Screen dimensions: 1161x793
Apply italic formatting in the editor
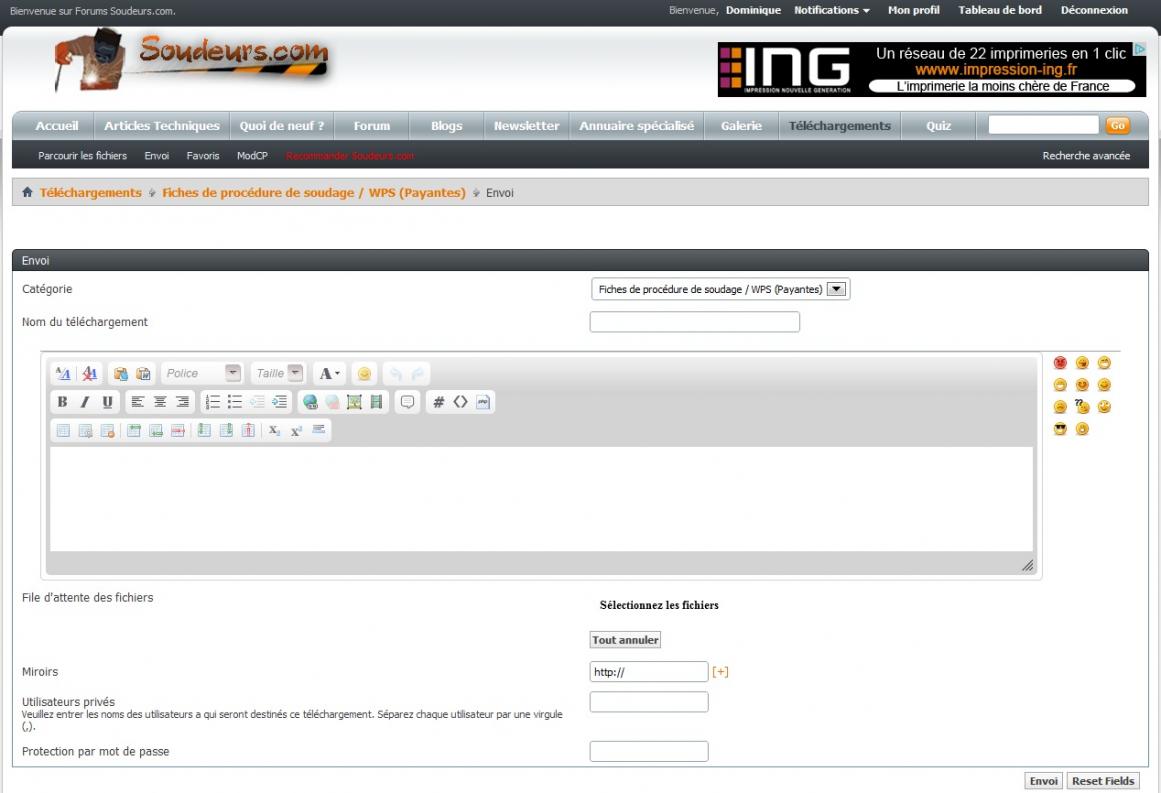pos(85,402)
